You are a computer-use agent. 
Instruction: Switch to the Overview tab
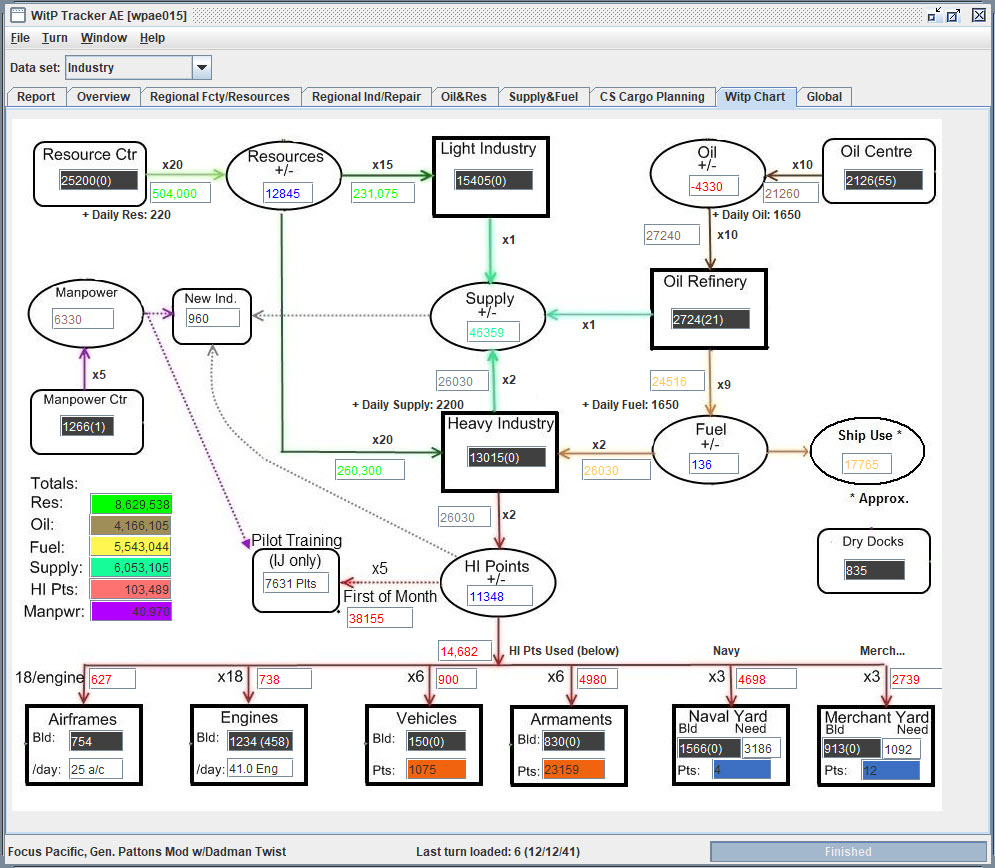[x=103, y=97]
